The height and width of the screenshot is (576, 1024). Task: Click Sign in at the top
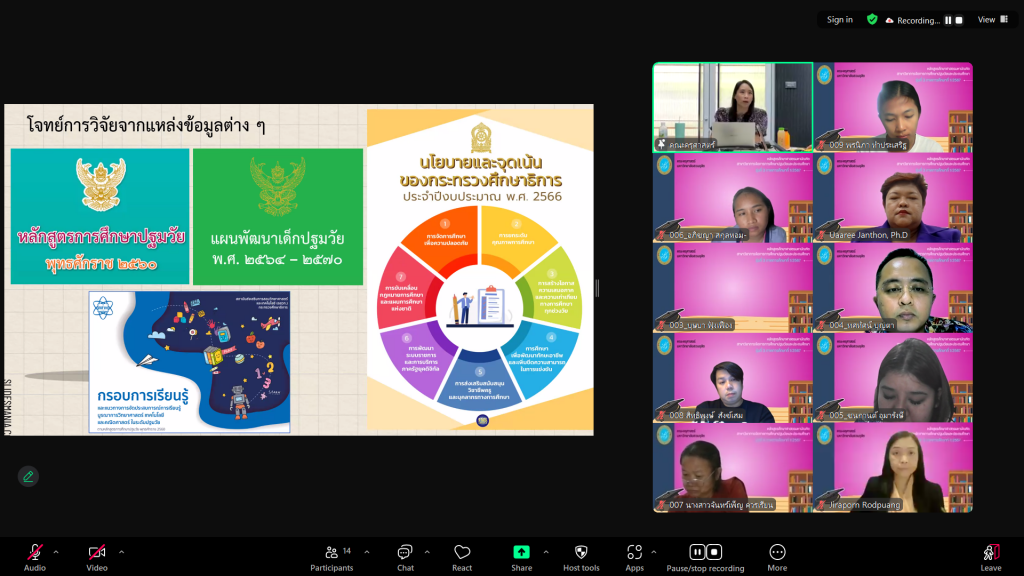tap(840, 19)
